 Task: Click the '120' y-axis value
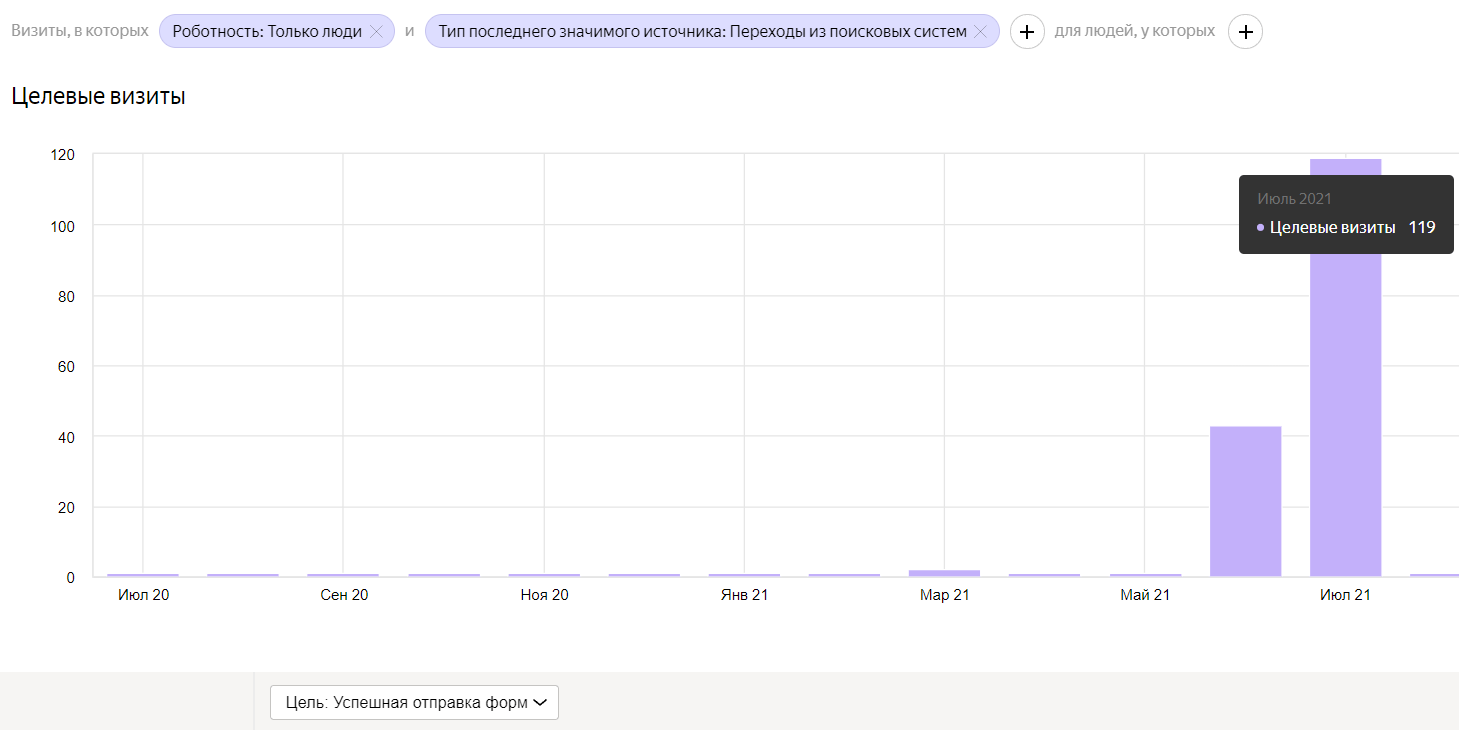pos(63,155)
